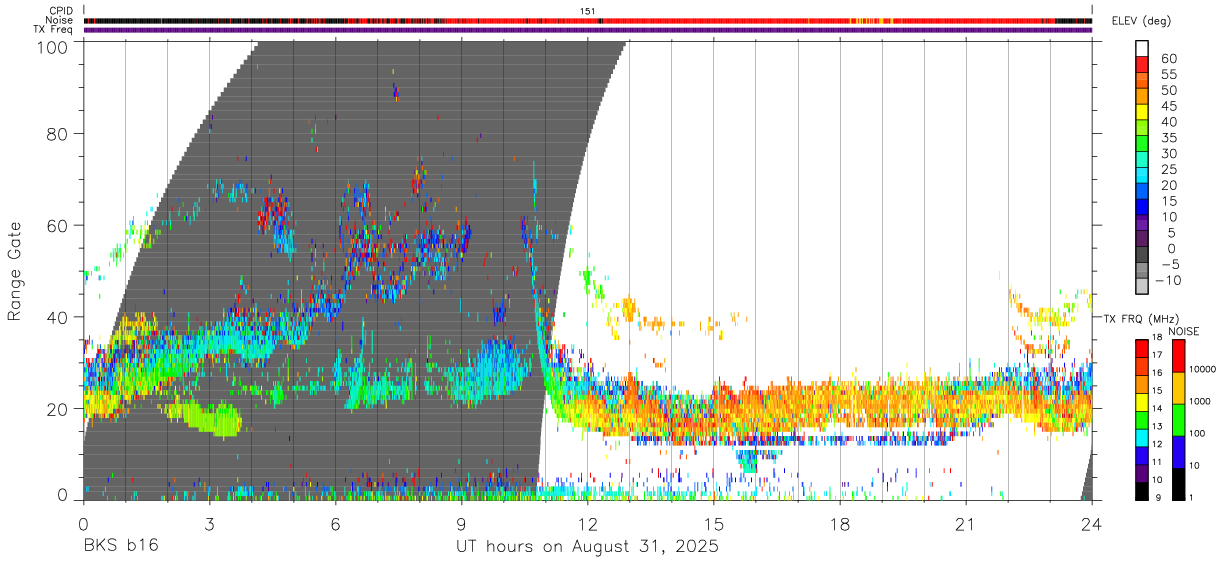The height and width of the screenshot is (567, 1228).
Task: Pick the red top segment of NOISE colorbar
Action: click(x=1177, y=356)
